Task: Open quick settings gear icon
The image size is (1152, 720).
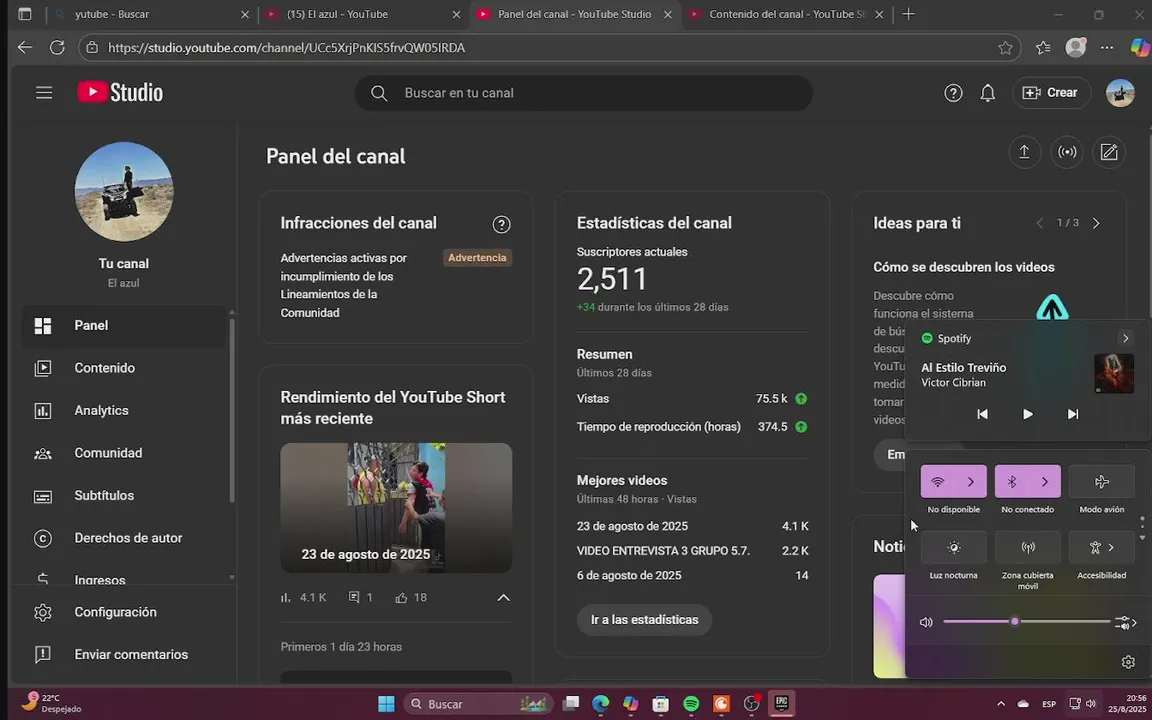Action: click(1128, 663)
